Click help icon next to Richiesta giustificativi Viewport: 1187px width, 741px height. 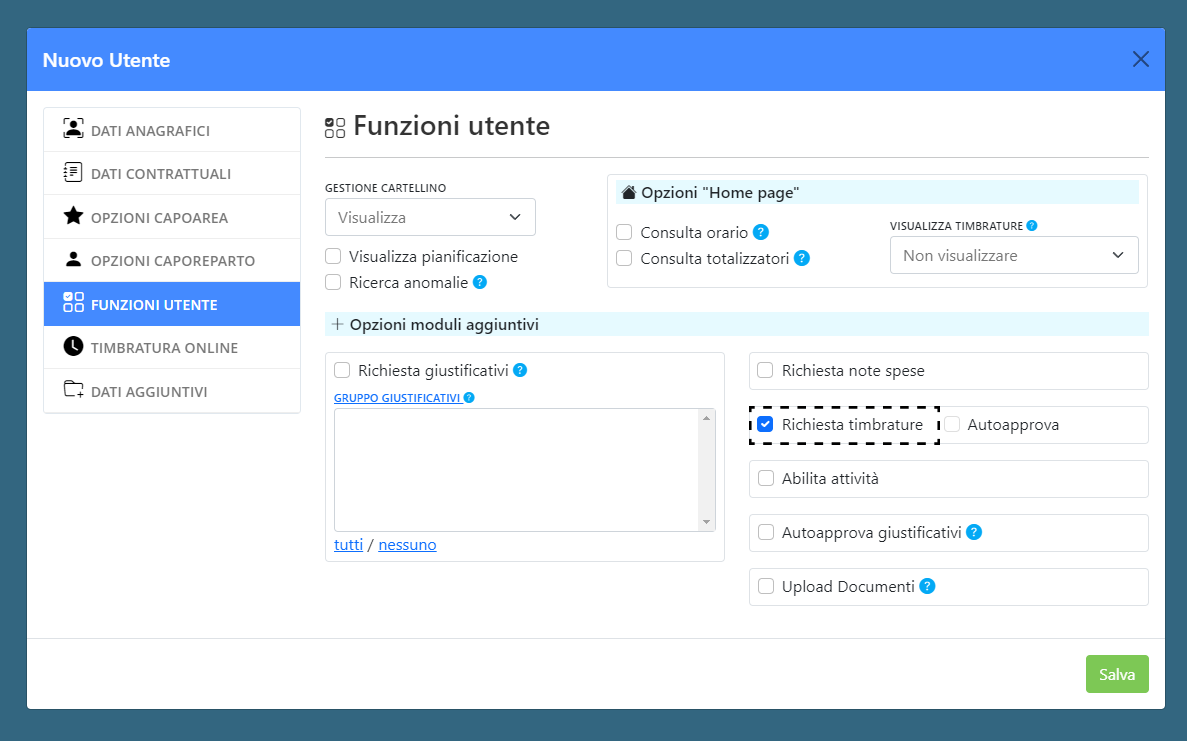pyautogui.click(x=520, y=370)
